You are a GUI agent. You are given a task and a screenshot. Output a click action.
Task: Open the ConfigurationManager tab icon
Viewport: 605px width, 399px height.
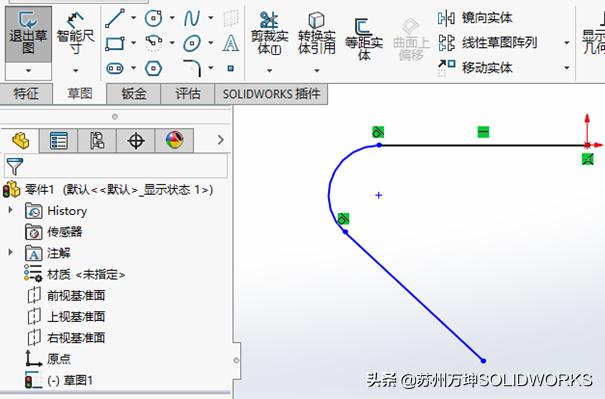(x=97, y=140)
